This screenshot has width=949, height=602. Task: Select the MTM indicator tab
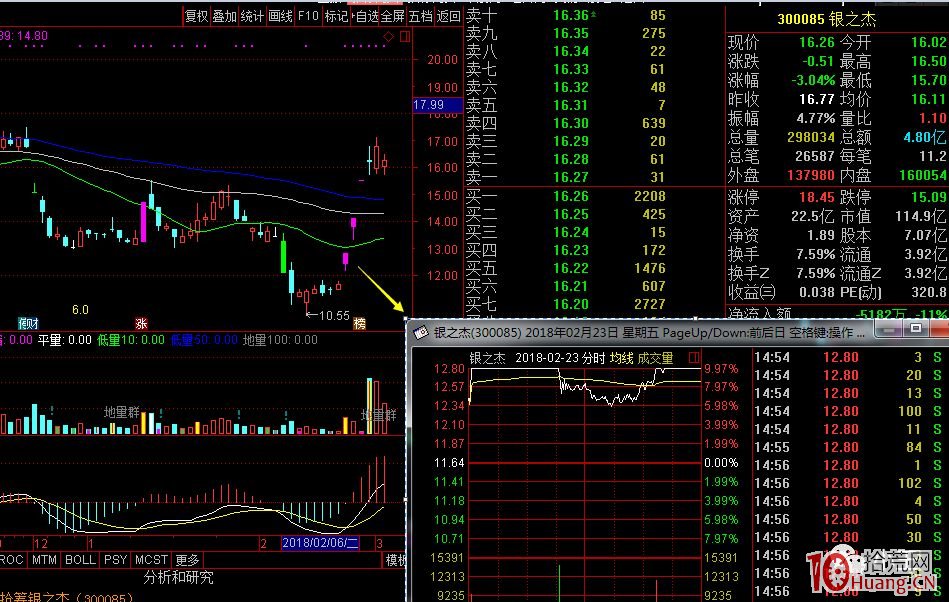coord(44,560)
